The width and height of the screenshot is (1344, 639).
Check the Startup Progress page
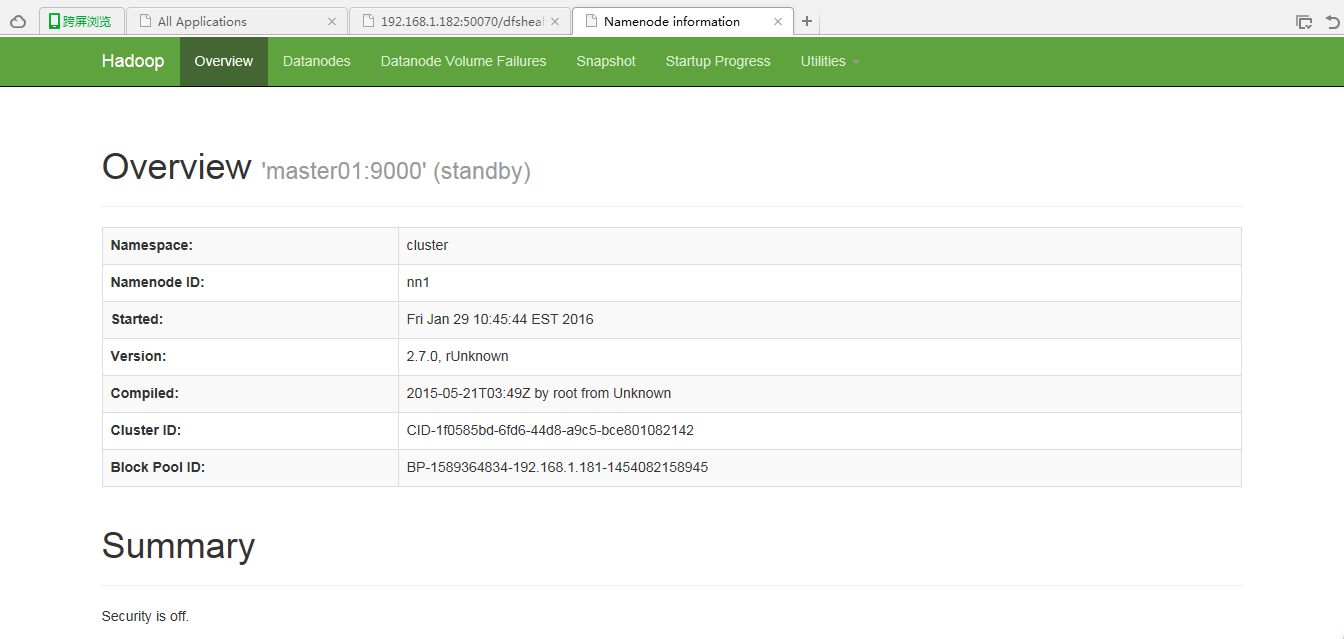[718, 61]
